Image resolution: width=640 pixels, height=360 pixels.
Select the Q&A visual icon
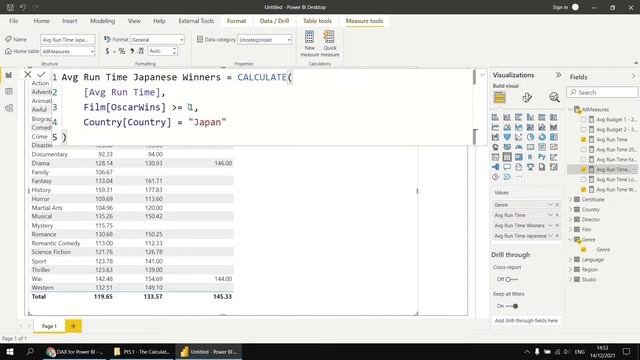[507, 167]
